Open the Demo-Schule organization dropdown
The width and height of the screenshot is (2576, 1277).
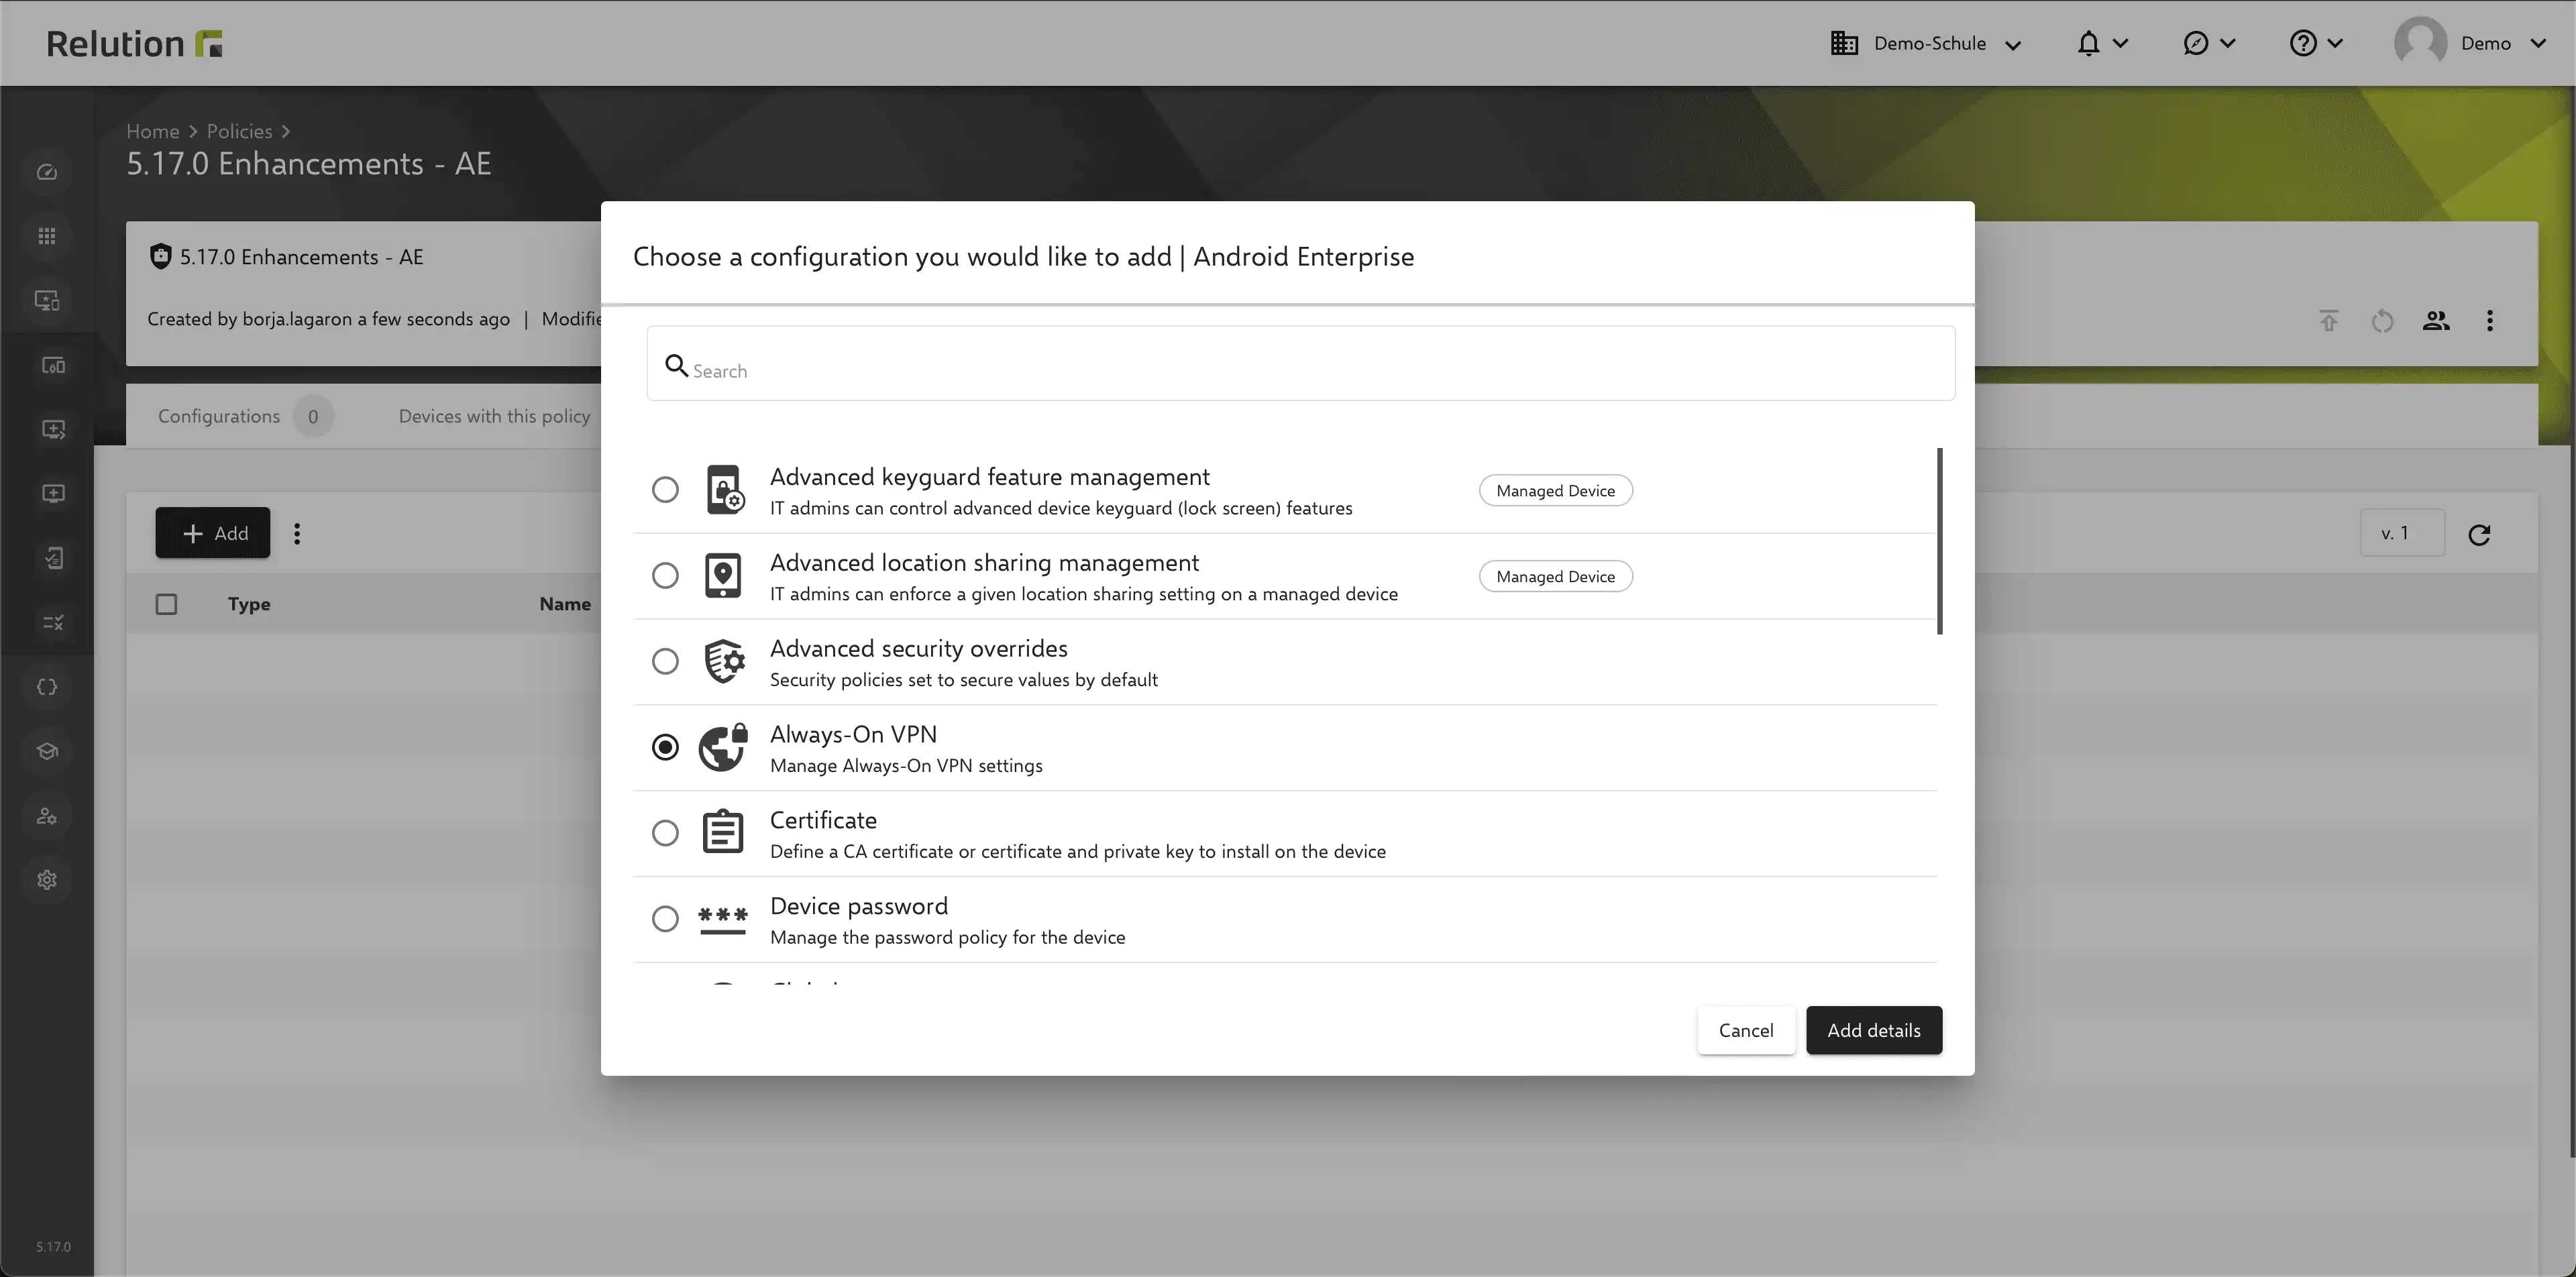click(1926, 43)
